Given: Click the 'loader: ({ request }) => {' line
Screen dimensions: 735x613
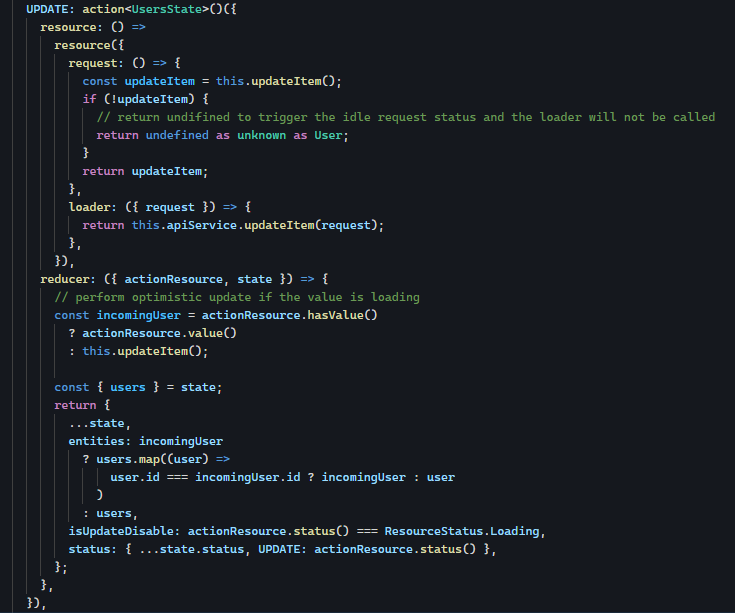Looking at the screenshot, I should (x=159, y=207).
